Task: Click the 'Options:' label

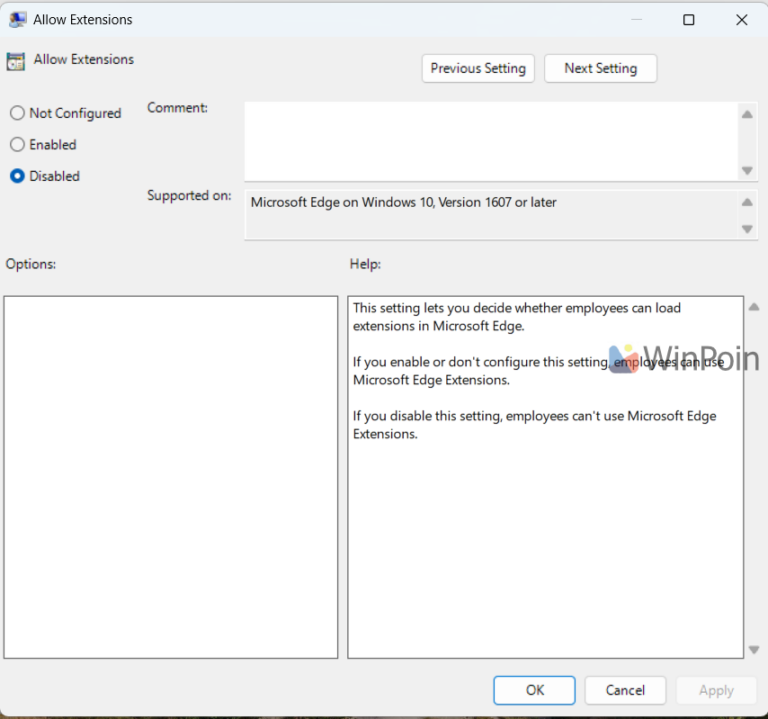Action: (x=31, y=264)
